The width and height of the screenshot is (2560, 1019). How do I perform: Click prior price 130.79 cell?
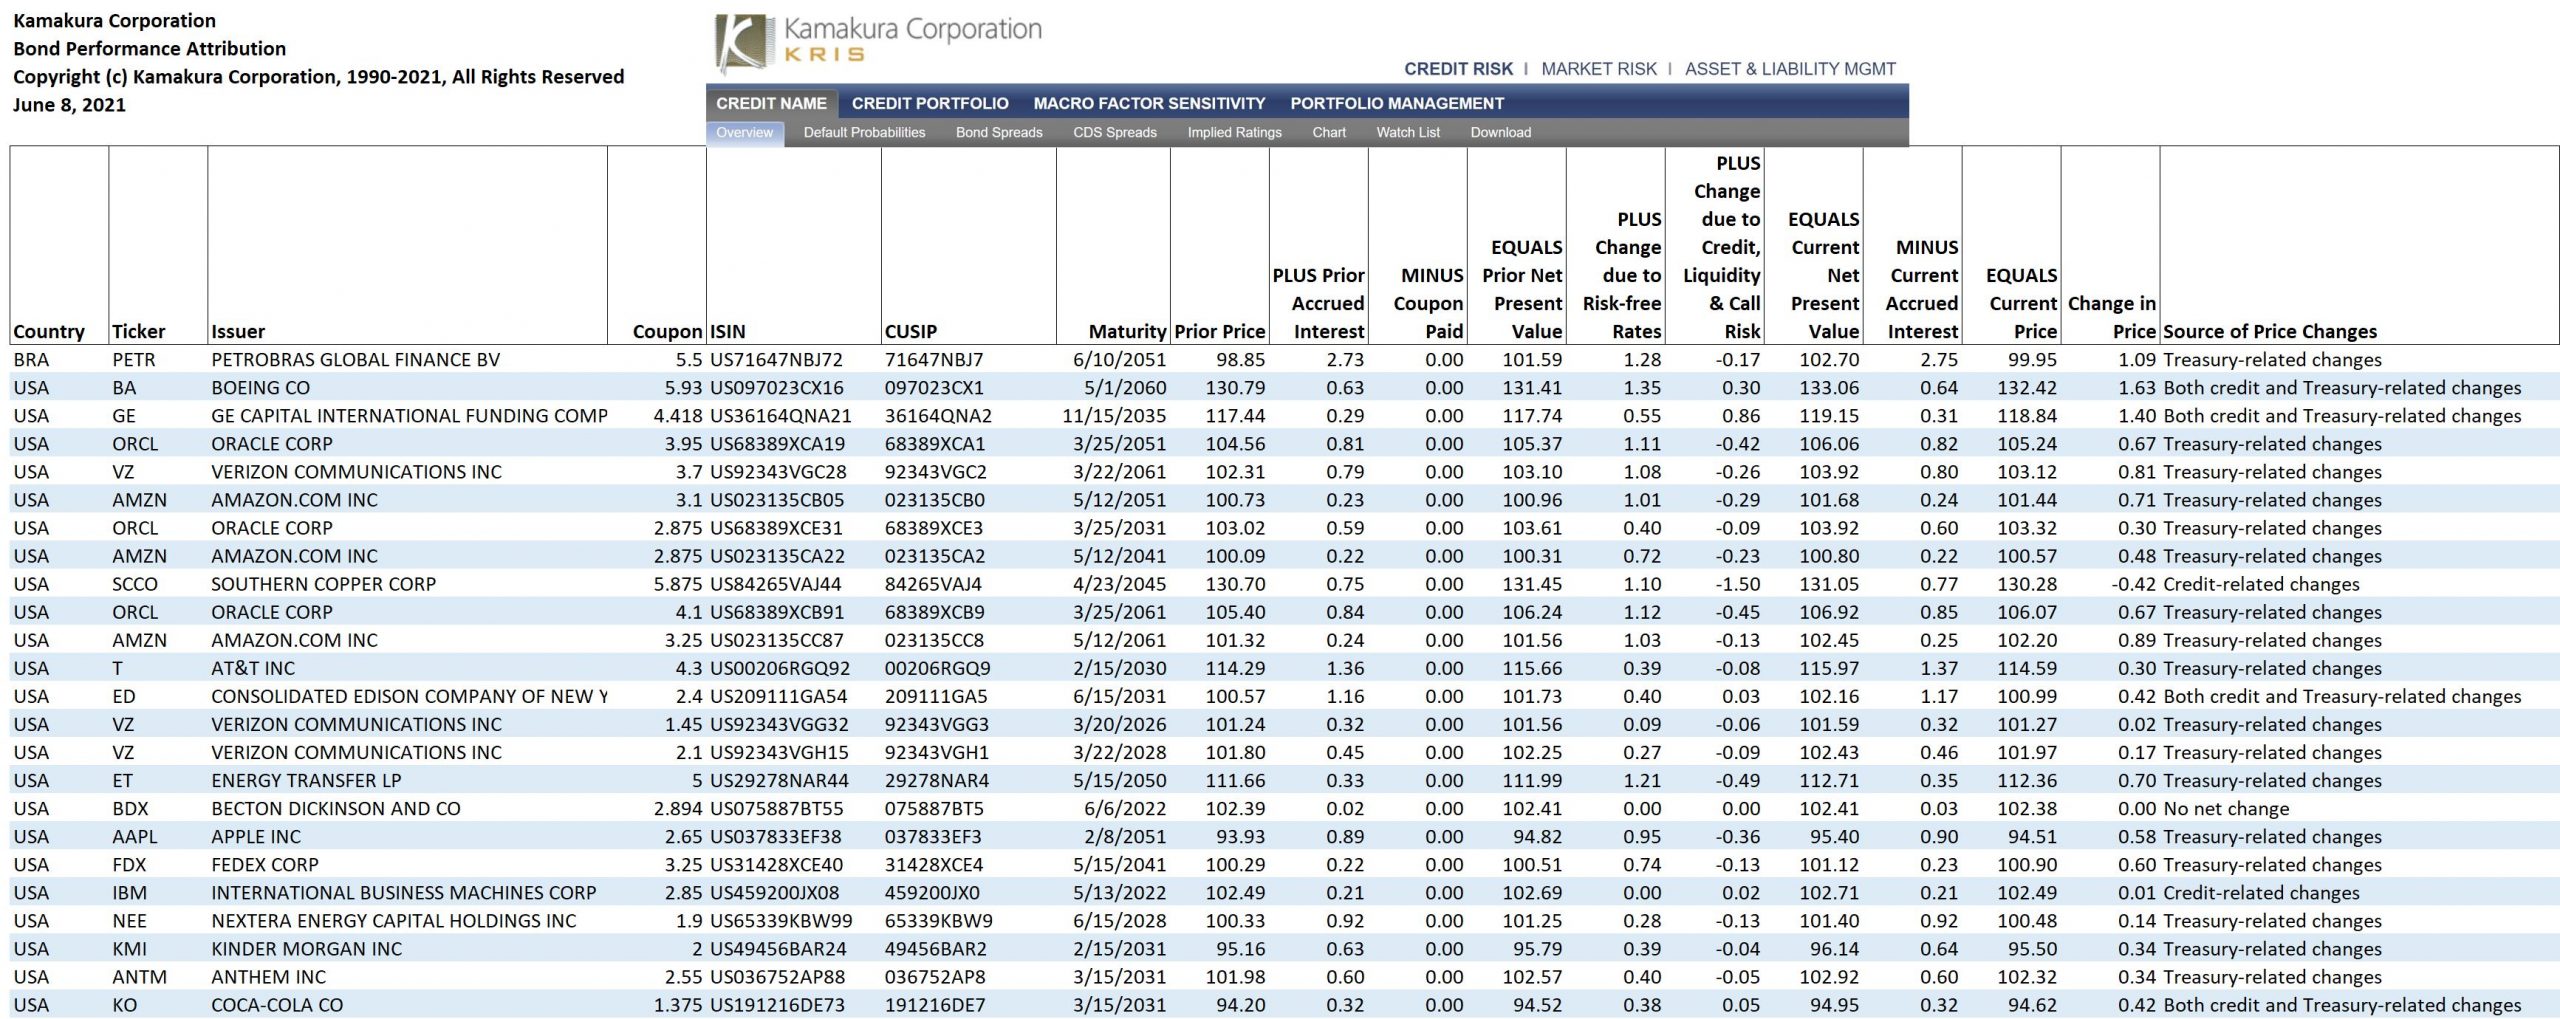[x=1235, y=388]
